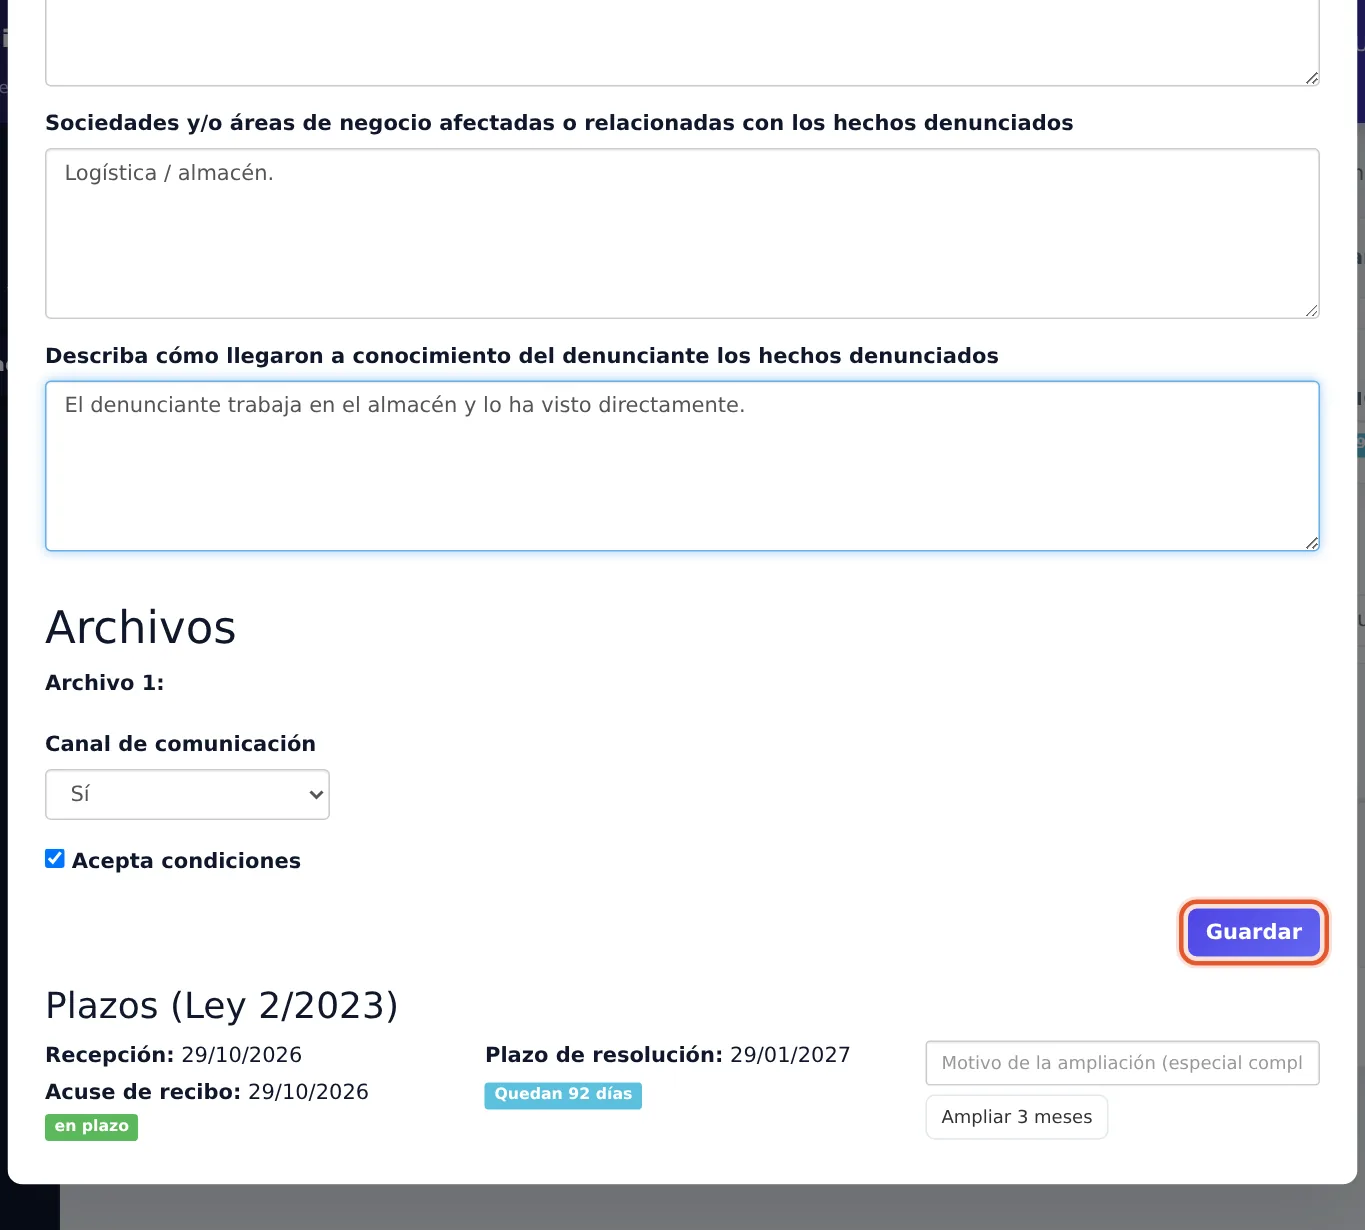Viewport: 1365px width, 1230px height.
Task: Save the form with Guardar
Action: (1254, 932)
